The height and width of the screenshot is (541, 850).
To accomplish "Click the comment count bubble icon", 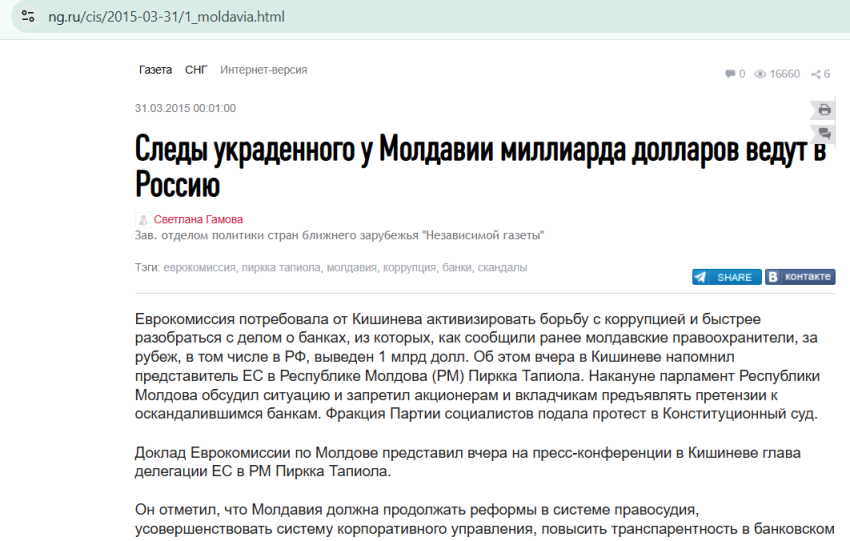I will [x=730, y=74].
